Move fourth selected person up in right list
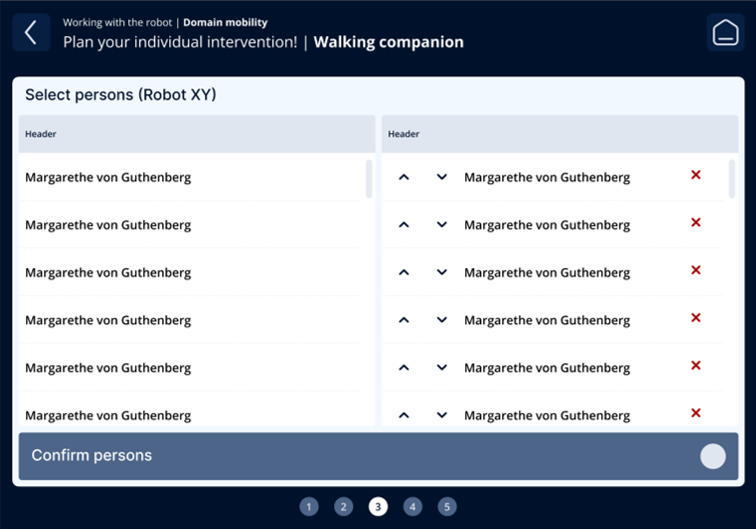Viewport: 756px width, 529px height. tap(404, 321)
